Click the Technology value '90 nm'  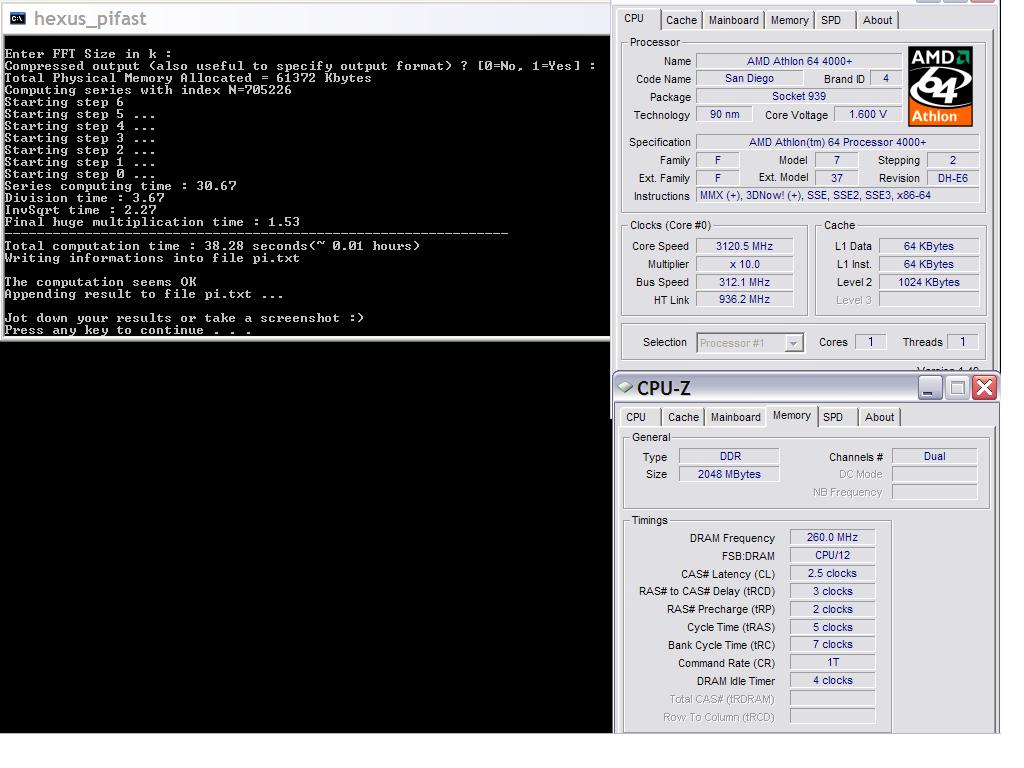(725, 114)
